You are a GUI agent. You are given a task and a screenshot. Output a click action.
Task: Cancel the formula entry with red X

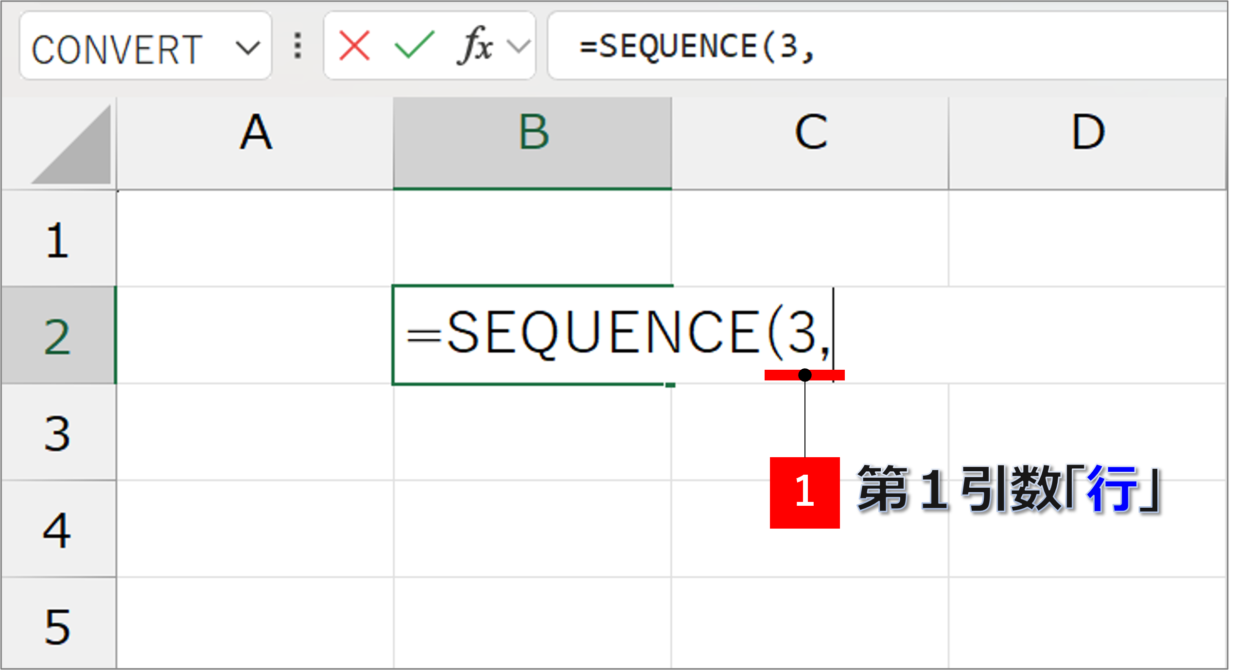(x=354, y=46)
